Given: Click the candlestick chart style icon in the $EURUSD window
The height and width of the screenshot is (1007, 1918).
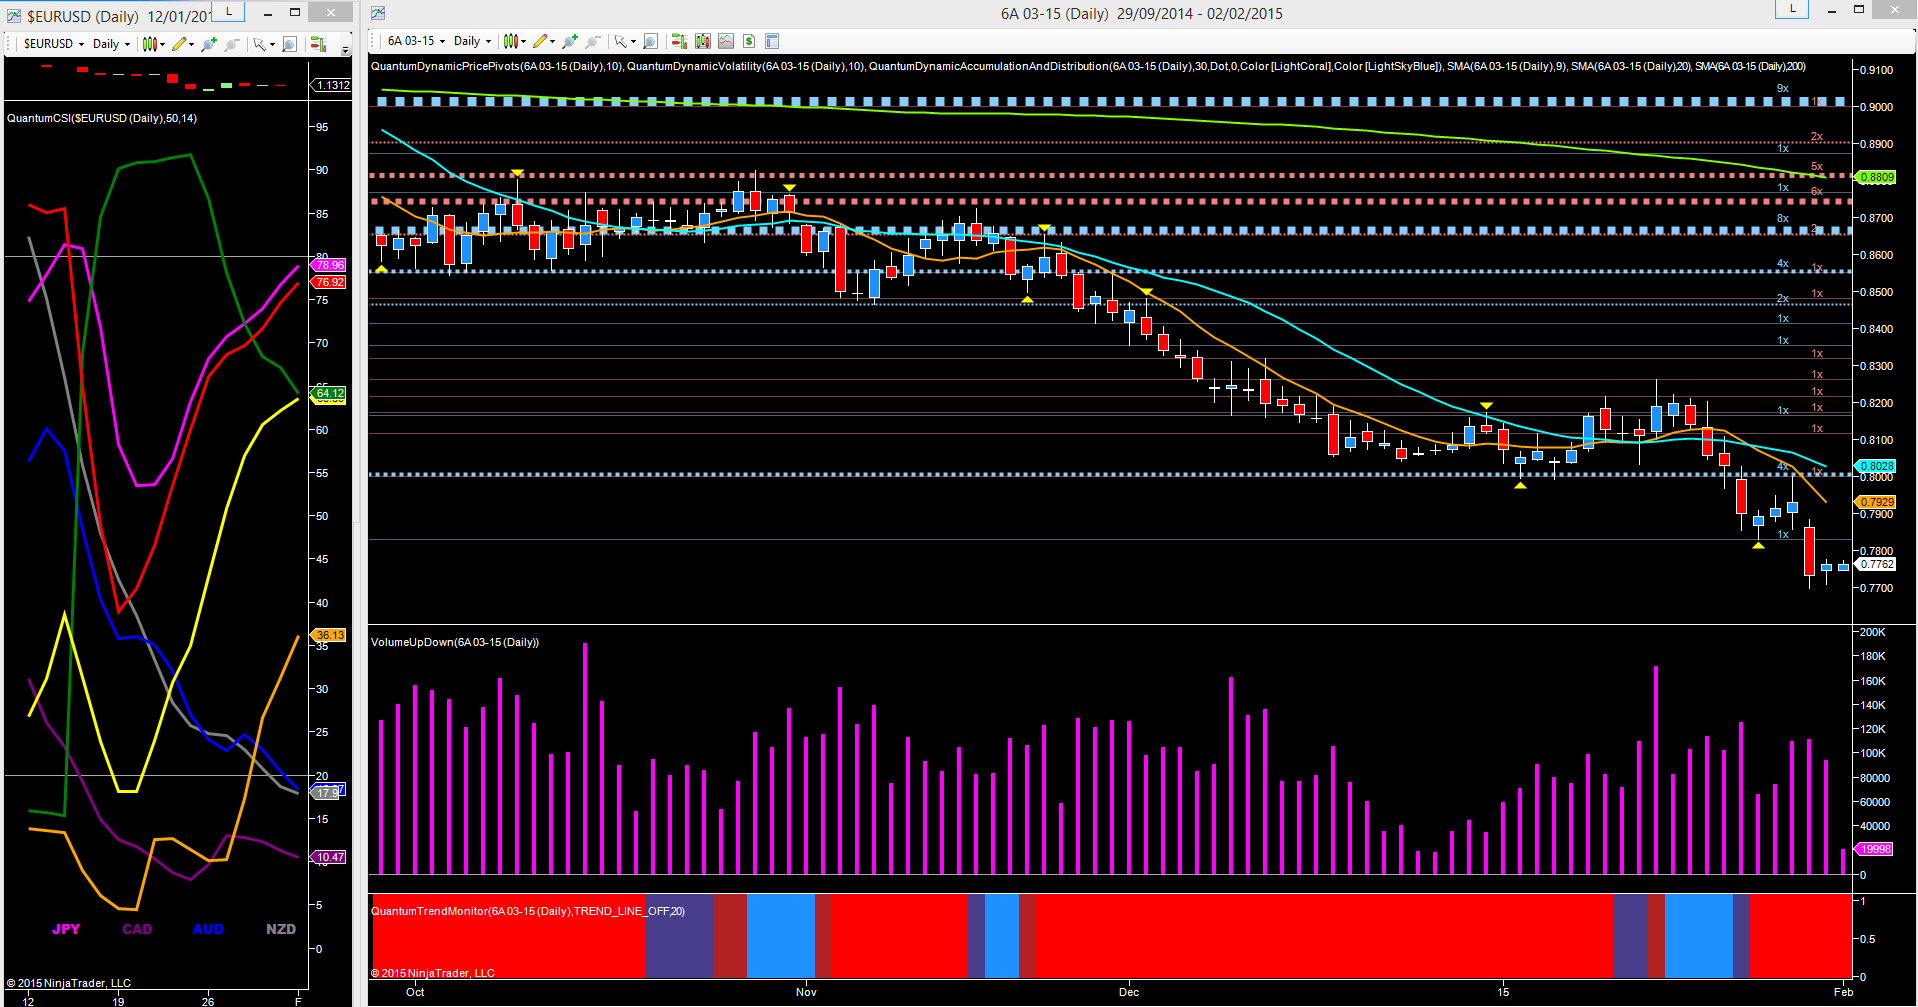Looking at the screenshot, I should [x=149, y=44].
